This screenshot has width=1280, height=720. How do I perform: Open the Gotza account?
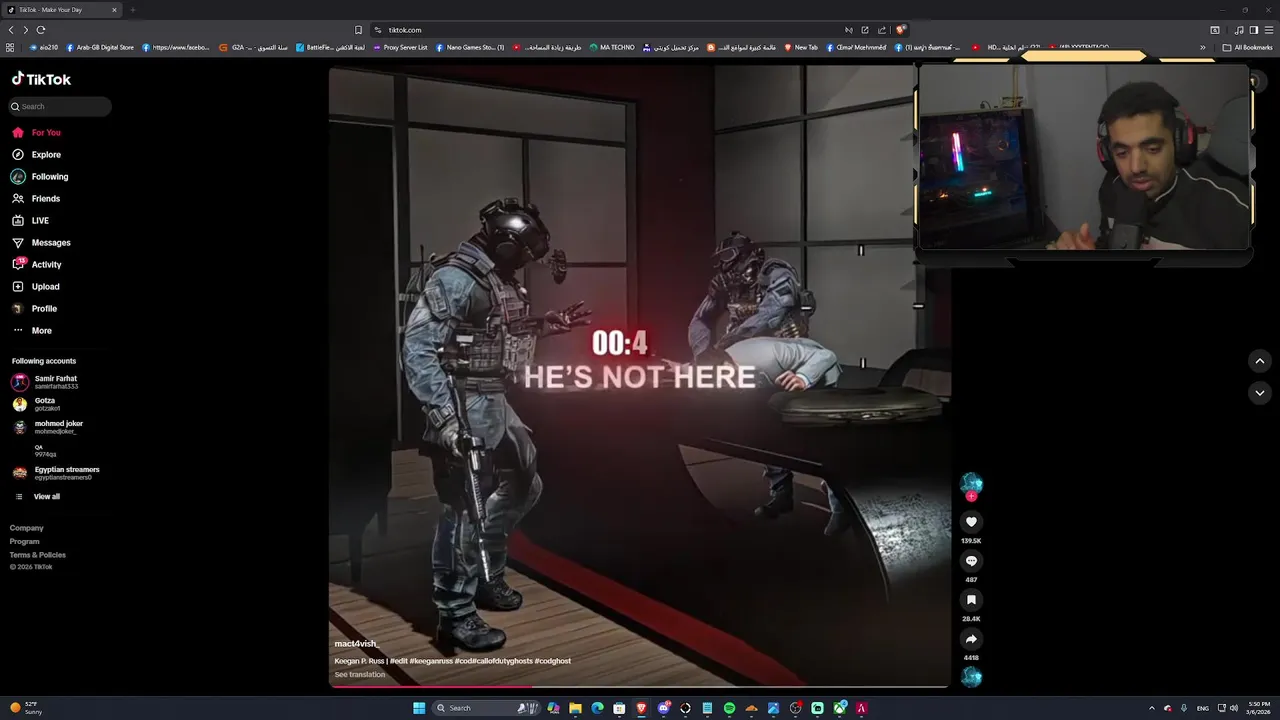click(x=36, y=404)
